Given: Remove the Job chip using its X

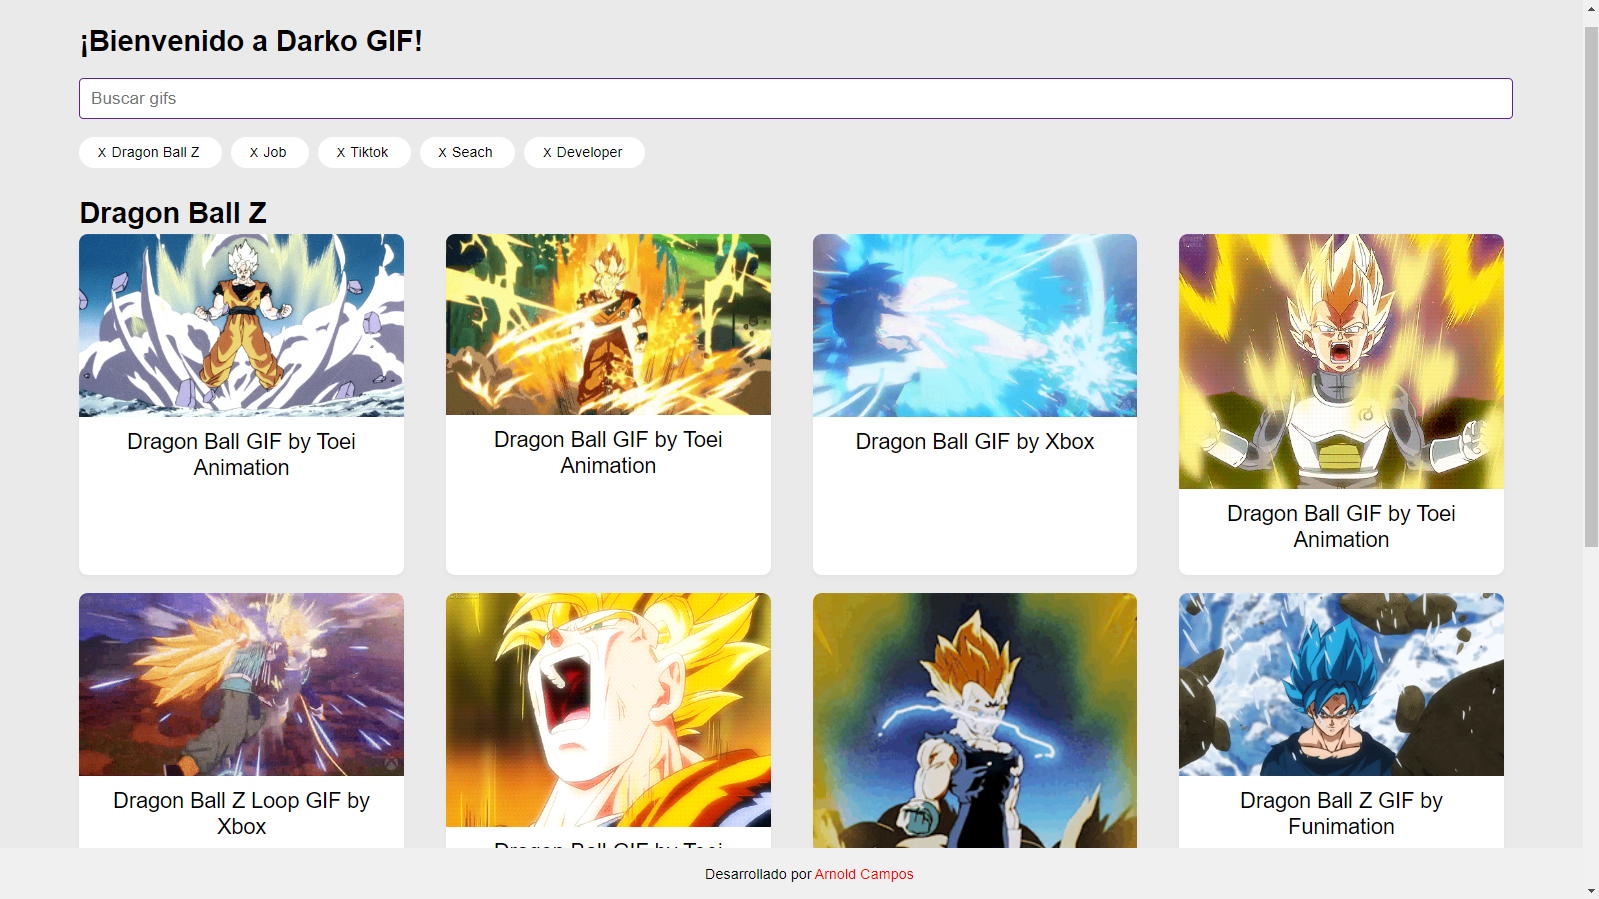Looking at the screenshot, I should (254, 153).
